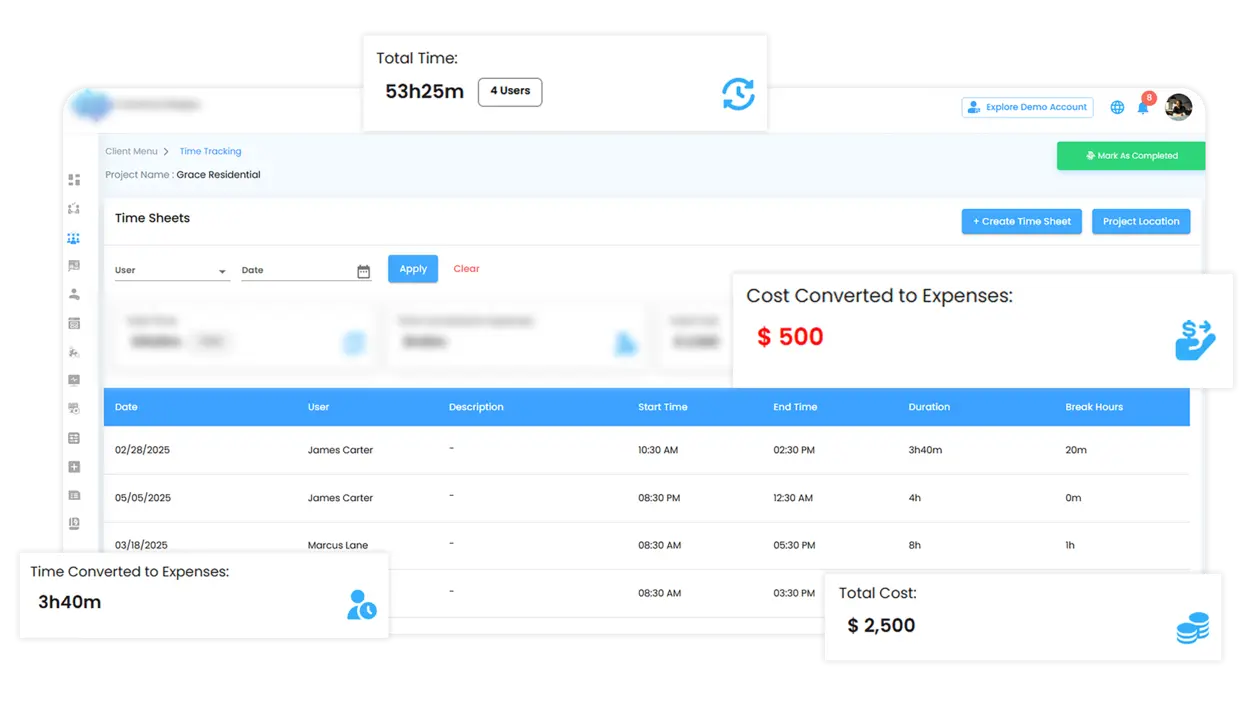Click the Time Converted user-clock icon
This screenshot has height=709, width=1260.
pyautogui.click(x=361, y=604)
